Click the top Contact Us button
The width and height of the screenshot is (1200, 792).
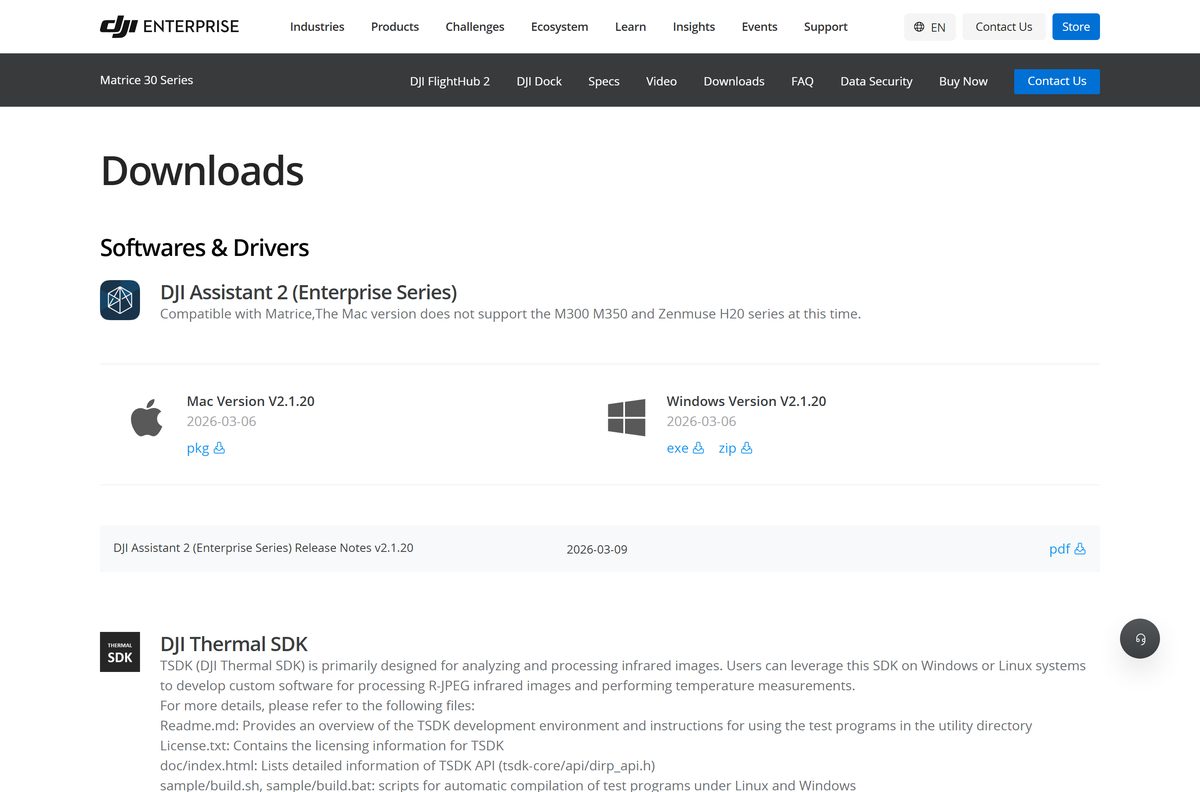click(1004, 27)
